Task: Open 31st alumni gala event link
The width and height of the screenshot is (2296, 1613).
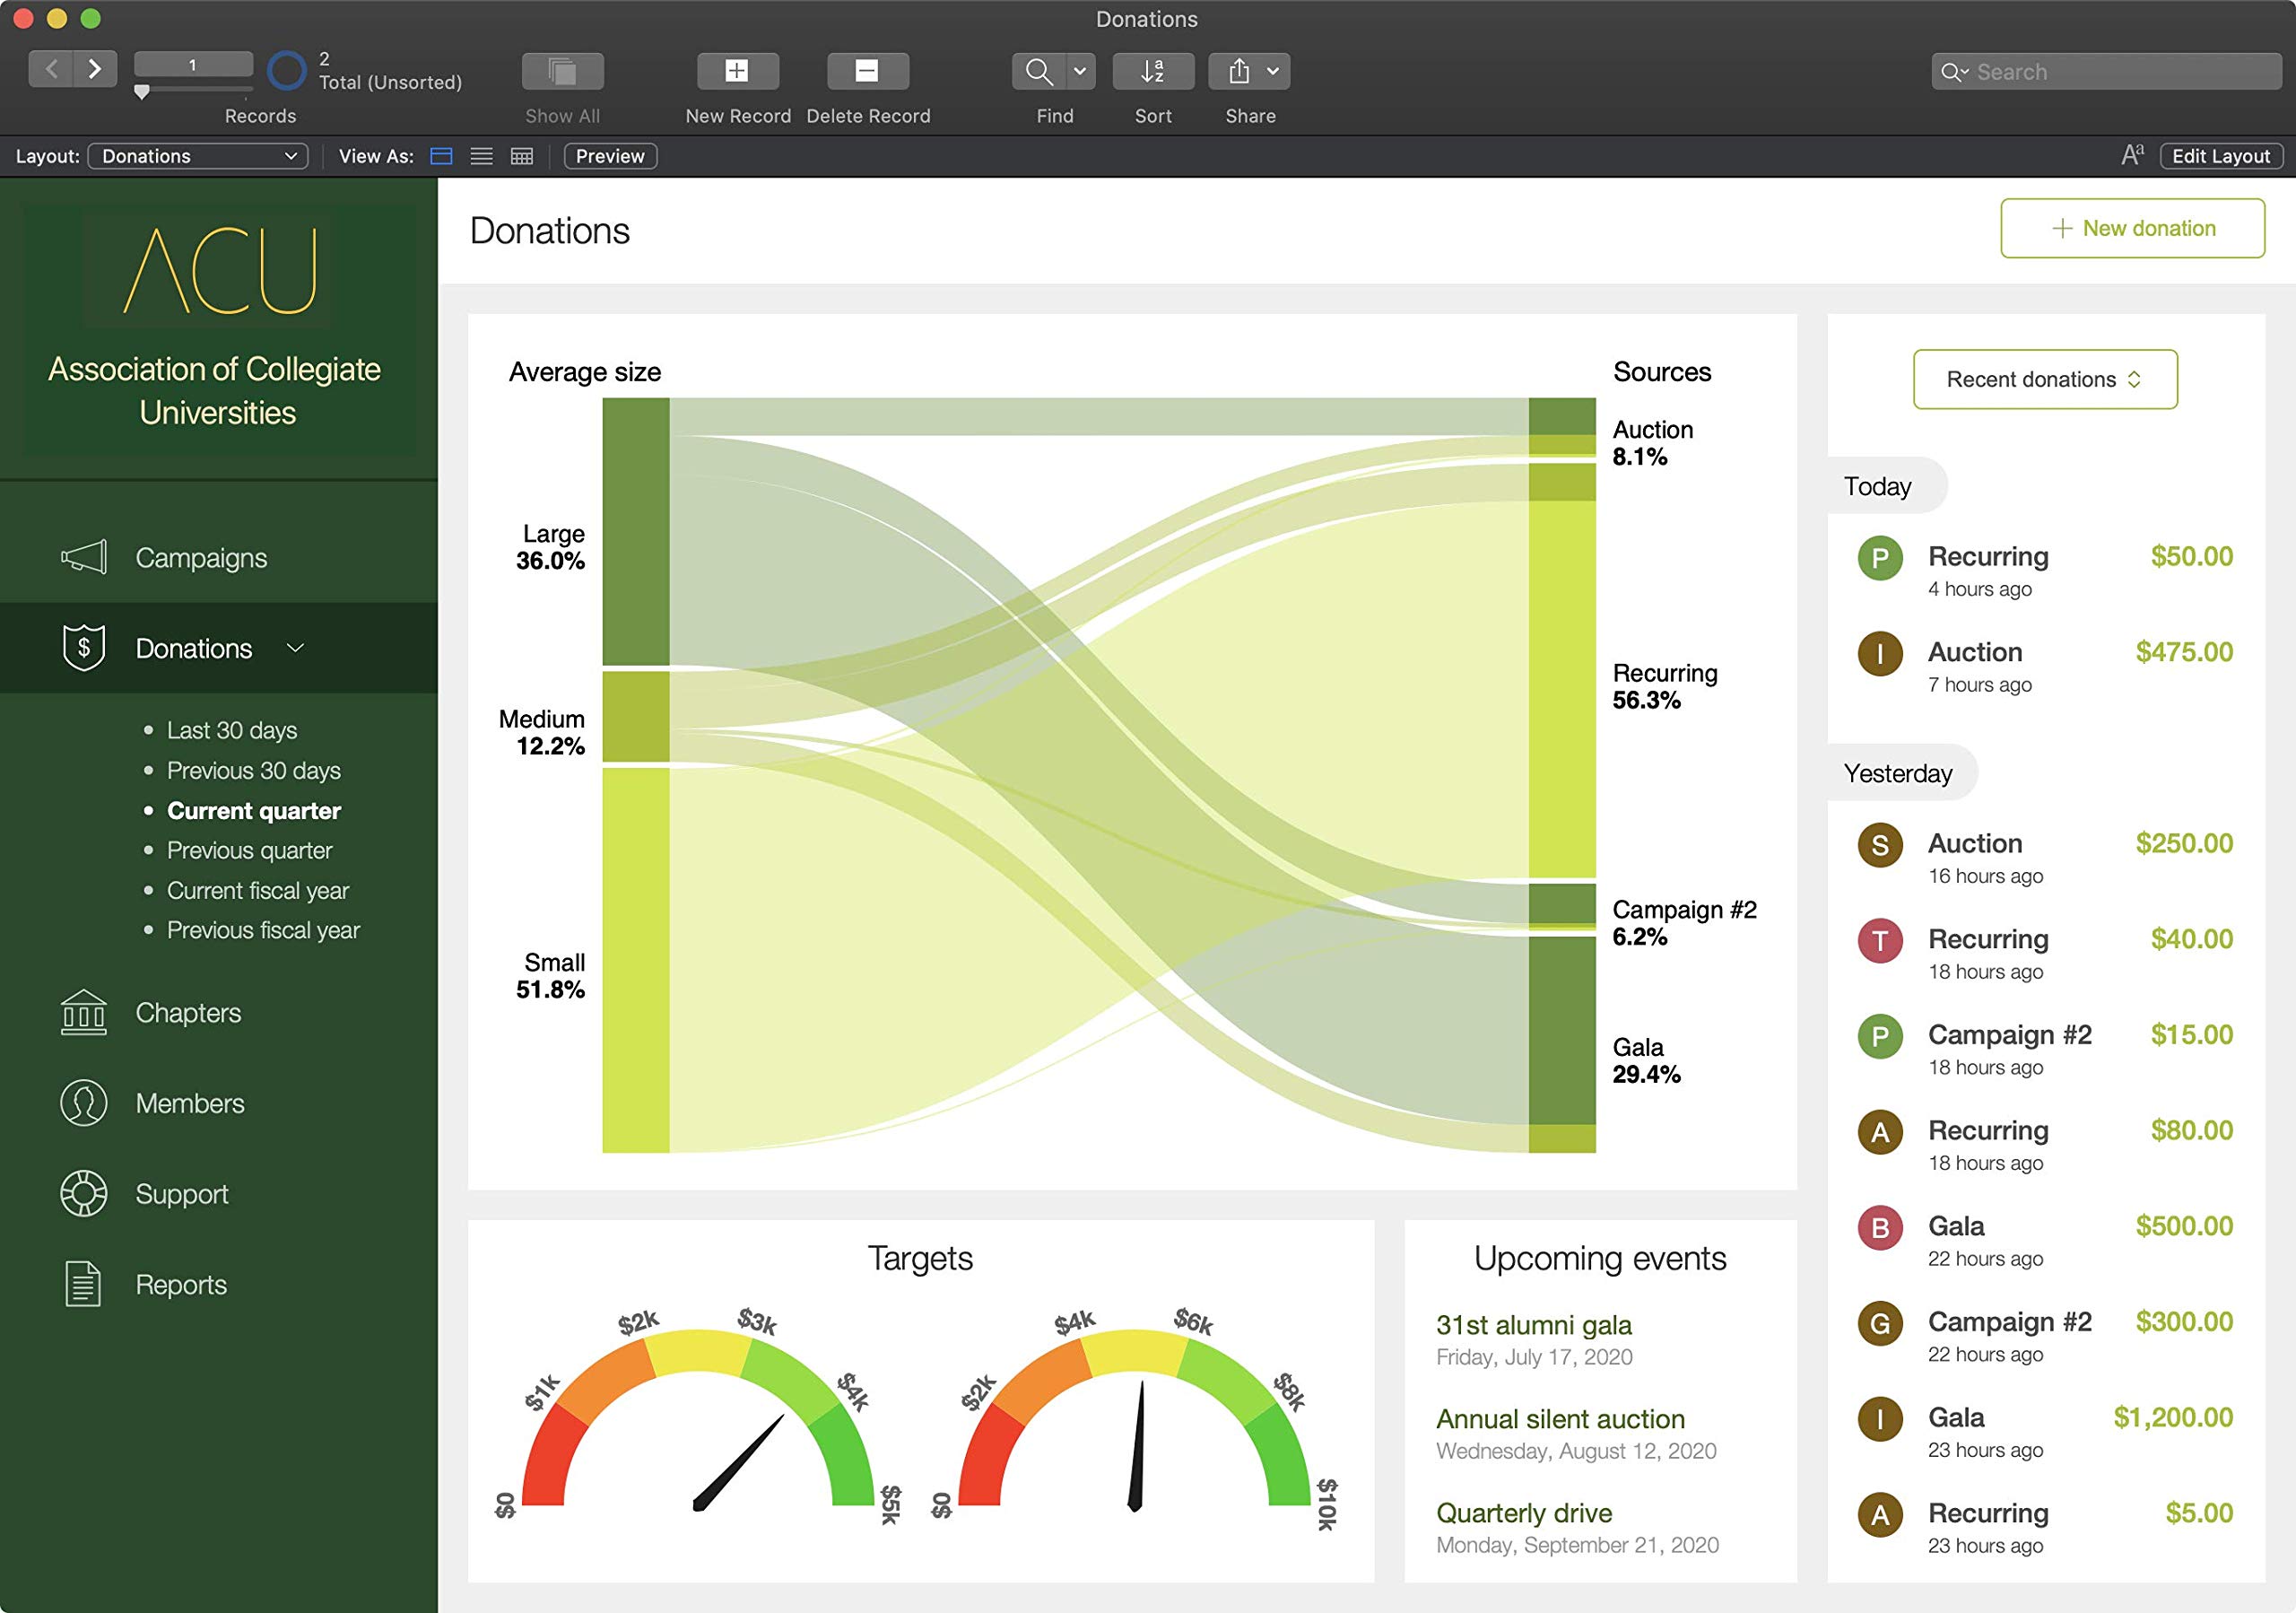Action: 1533,1325
